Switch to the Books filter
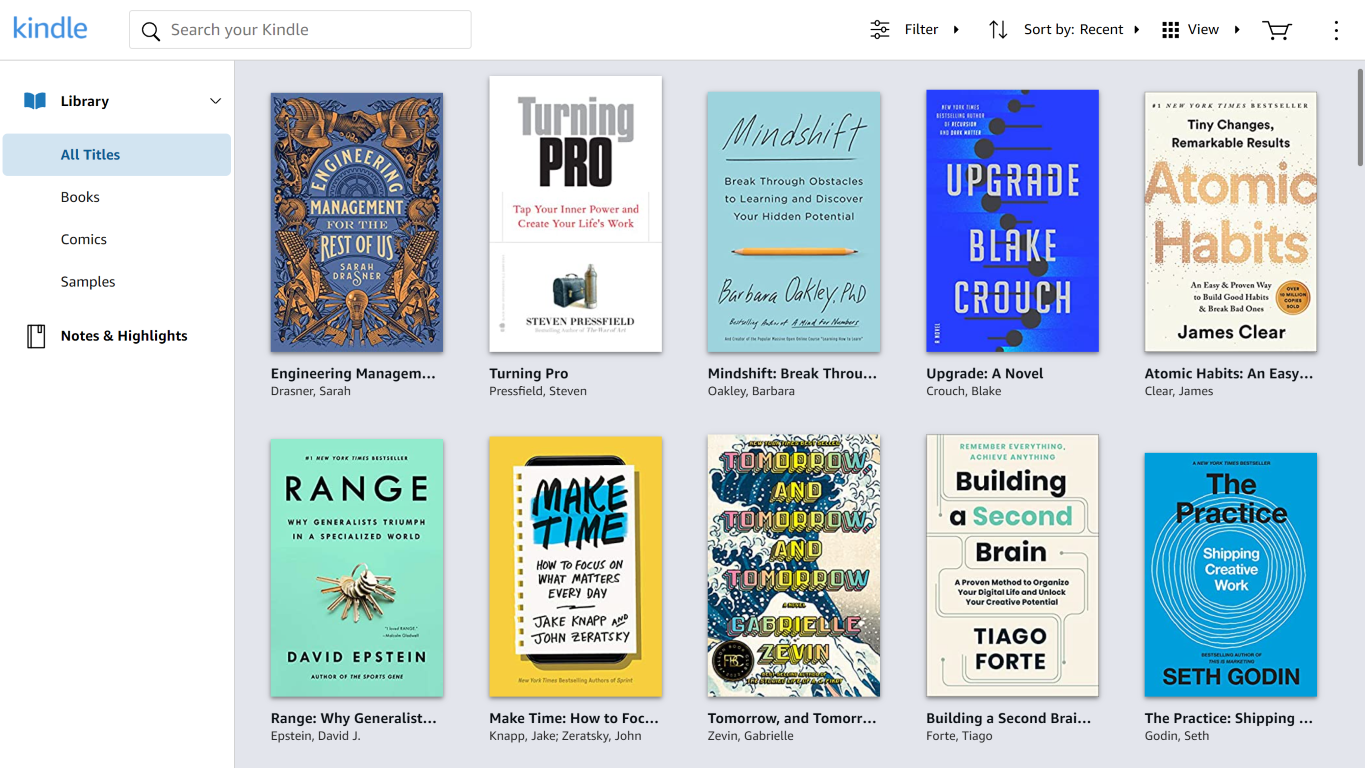 [80, 196]
